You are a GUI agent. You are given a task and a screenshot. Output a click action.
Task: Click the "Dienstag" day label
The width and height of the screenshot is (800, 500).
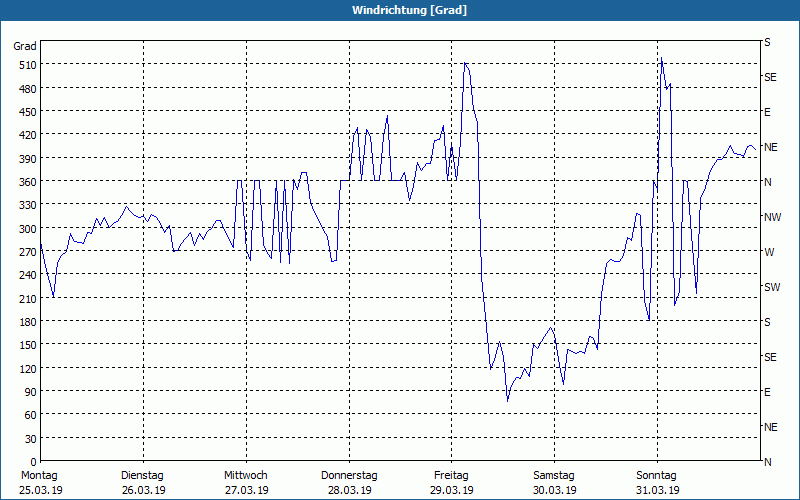click(x=142, y=476)
